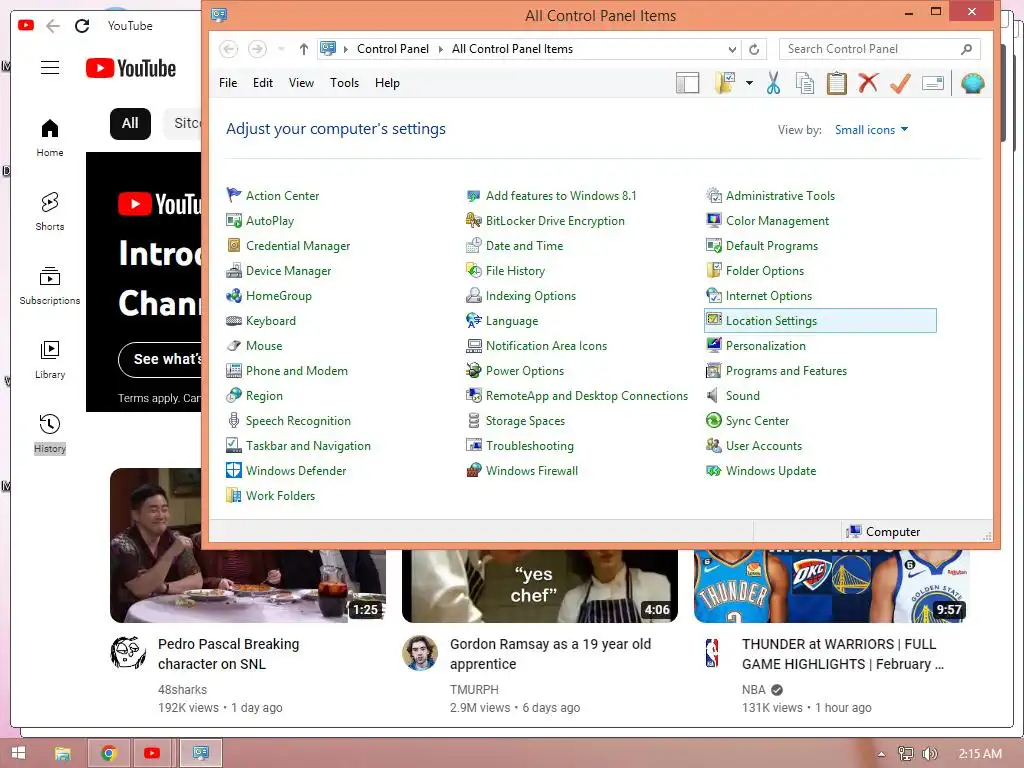
Task: Click the Sound speaker icon
Action: click(713, 396)
